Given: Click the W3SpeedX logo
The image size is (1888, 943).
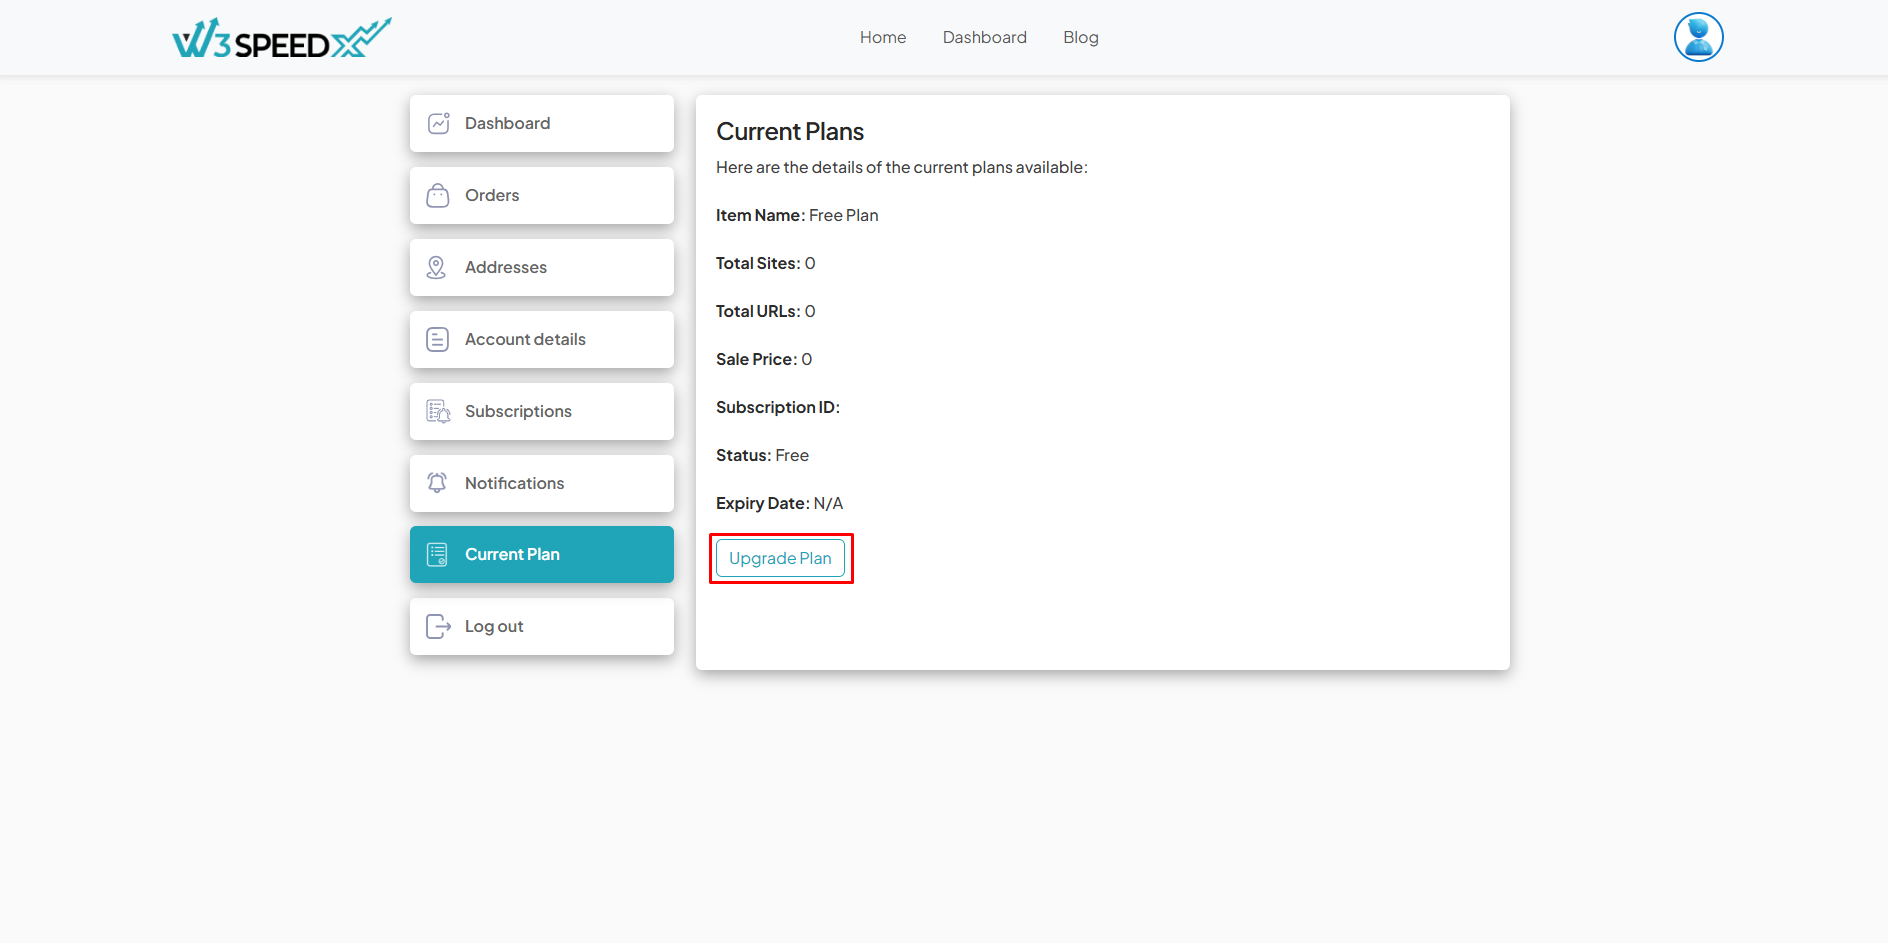Looking at the screenshot, I should [x=281, y=38].
